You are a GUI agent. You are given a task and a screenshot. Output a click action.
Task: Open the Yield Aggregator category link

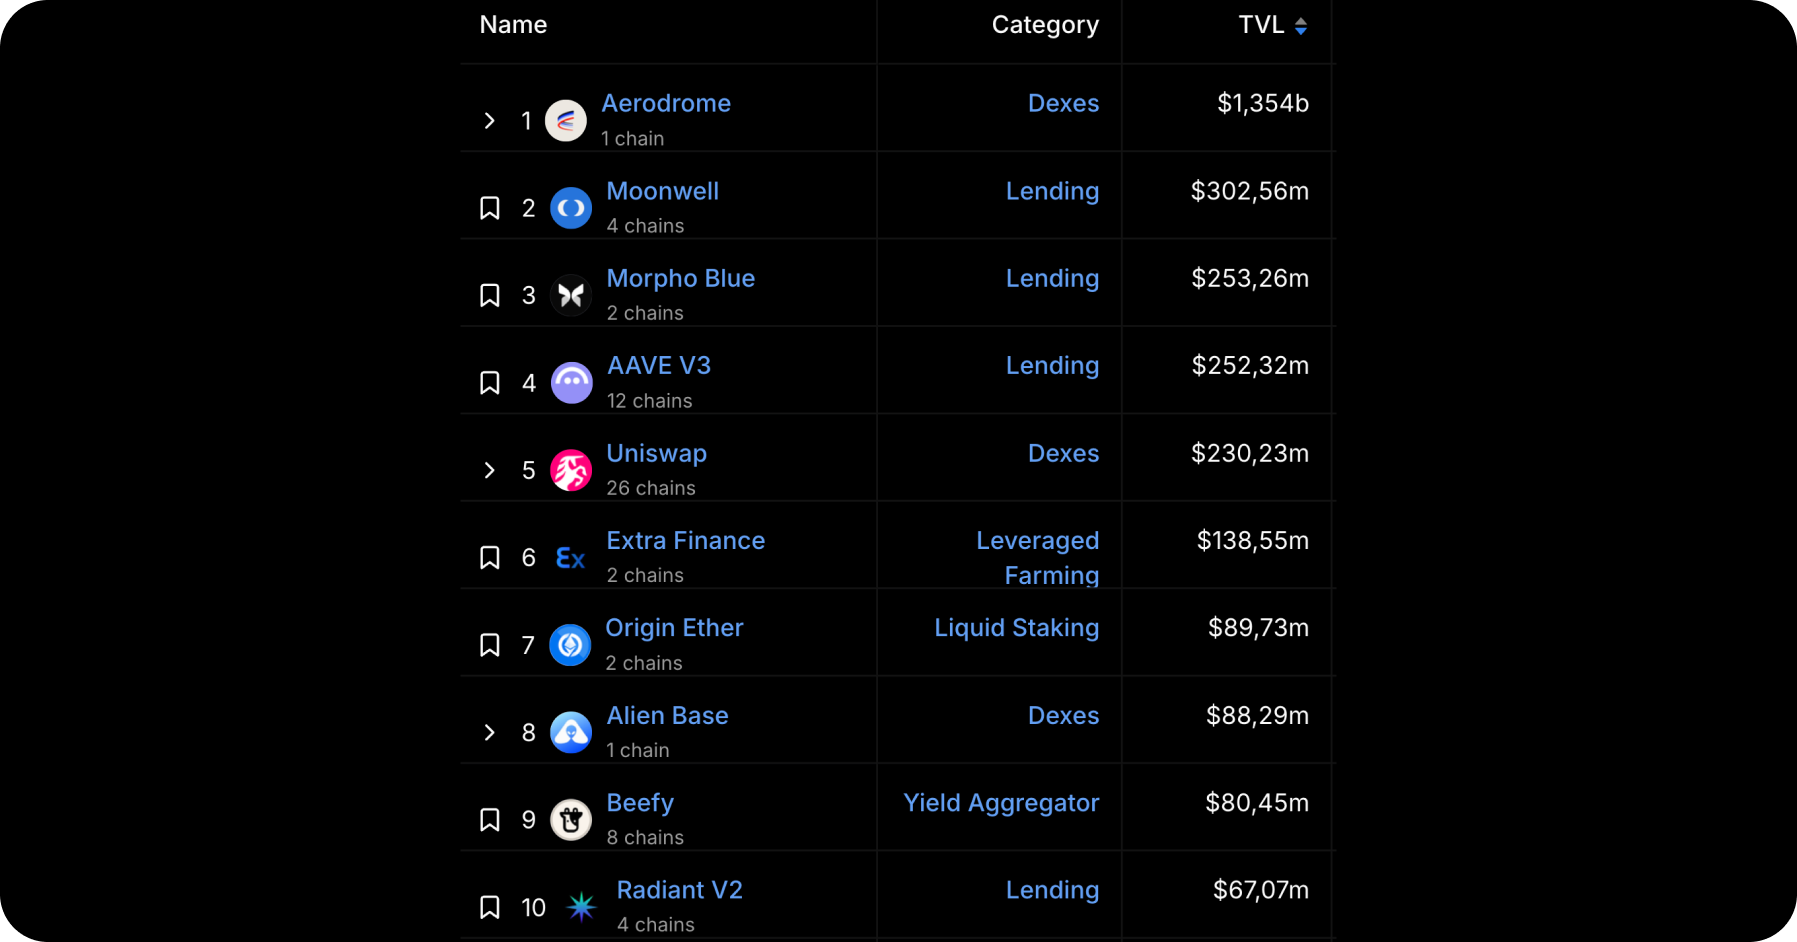(x=1001, y=803)
